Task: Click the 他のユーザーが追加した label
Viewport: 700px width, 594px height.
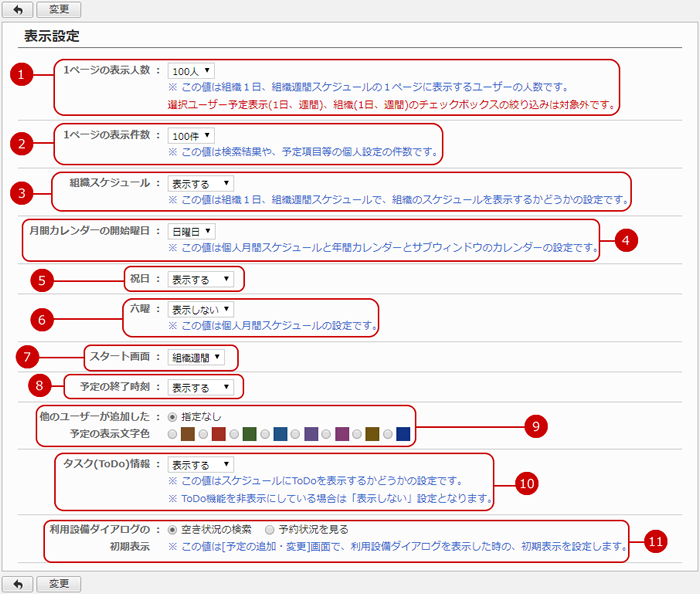Action: click(95, 416)
